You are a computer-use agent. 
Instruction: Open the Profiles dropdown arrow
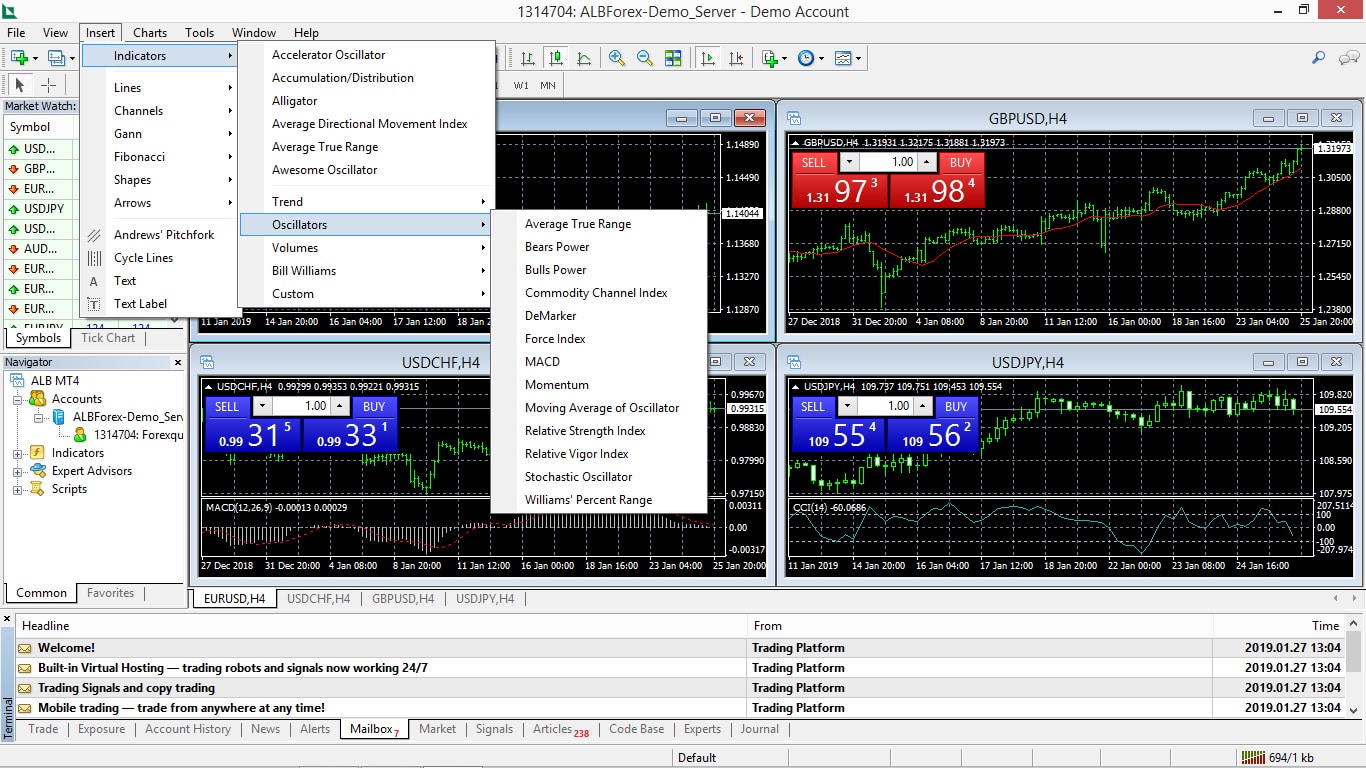[72, 58]
